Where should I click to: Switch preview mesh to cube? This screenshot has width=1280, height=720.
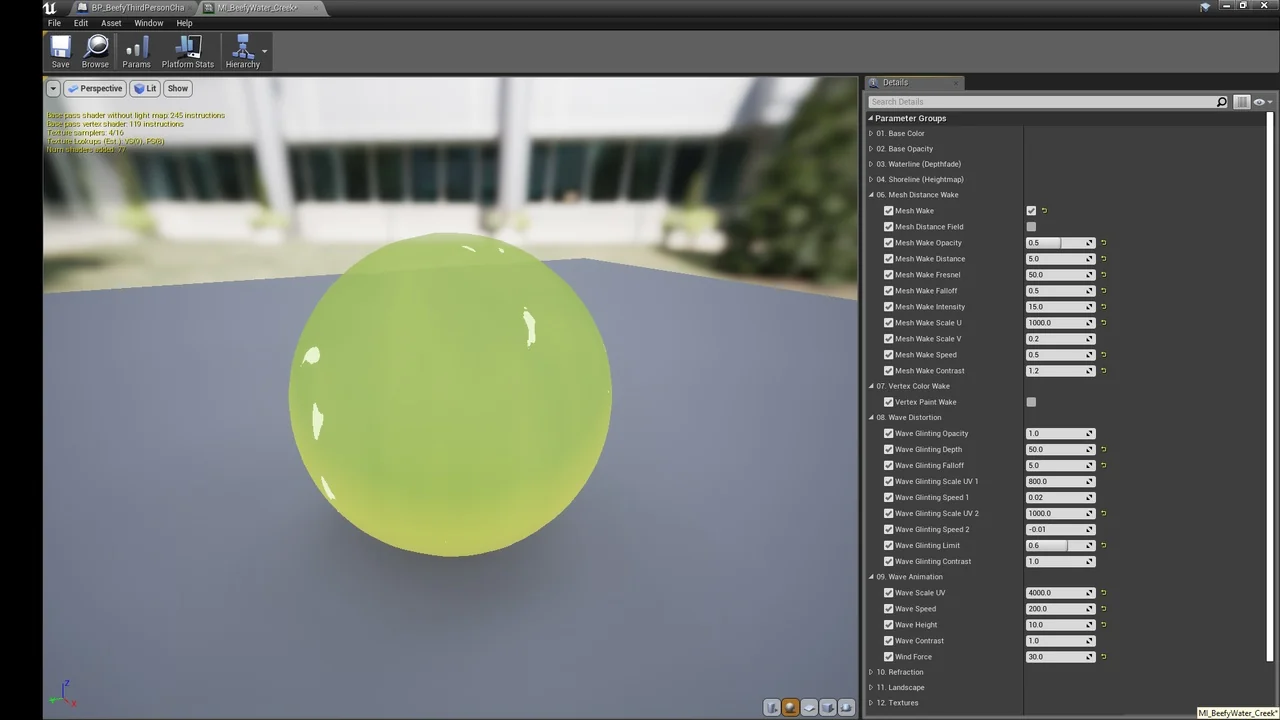(829, 708)
